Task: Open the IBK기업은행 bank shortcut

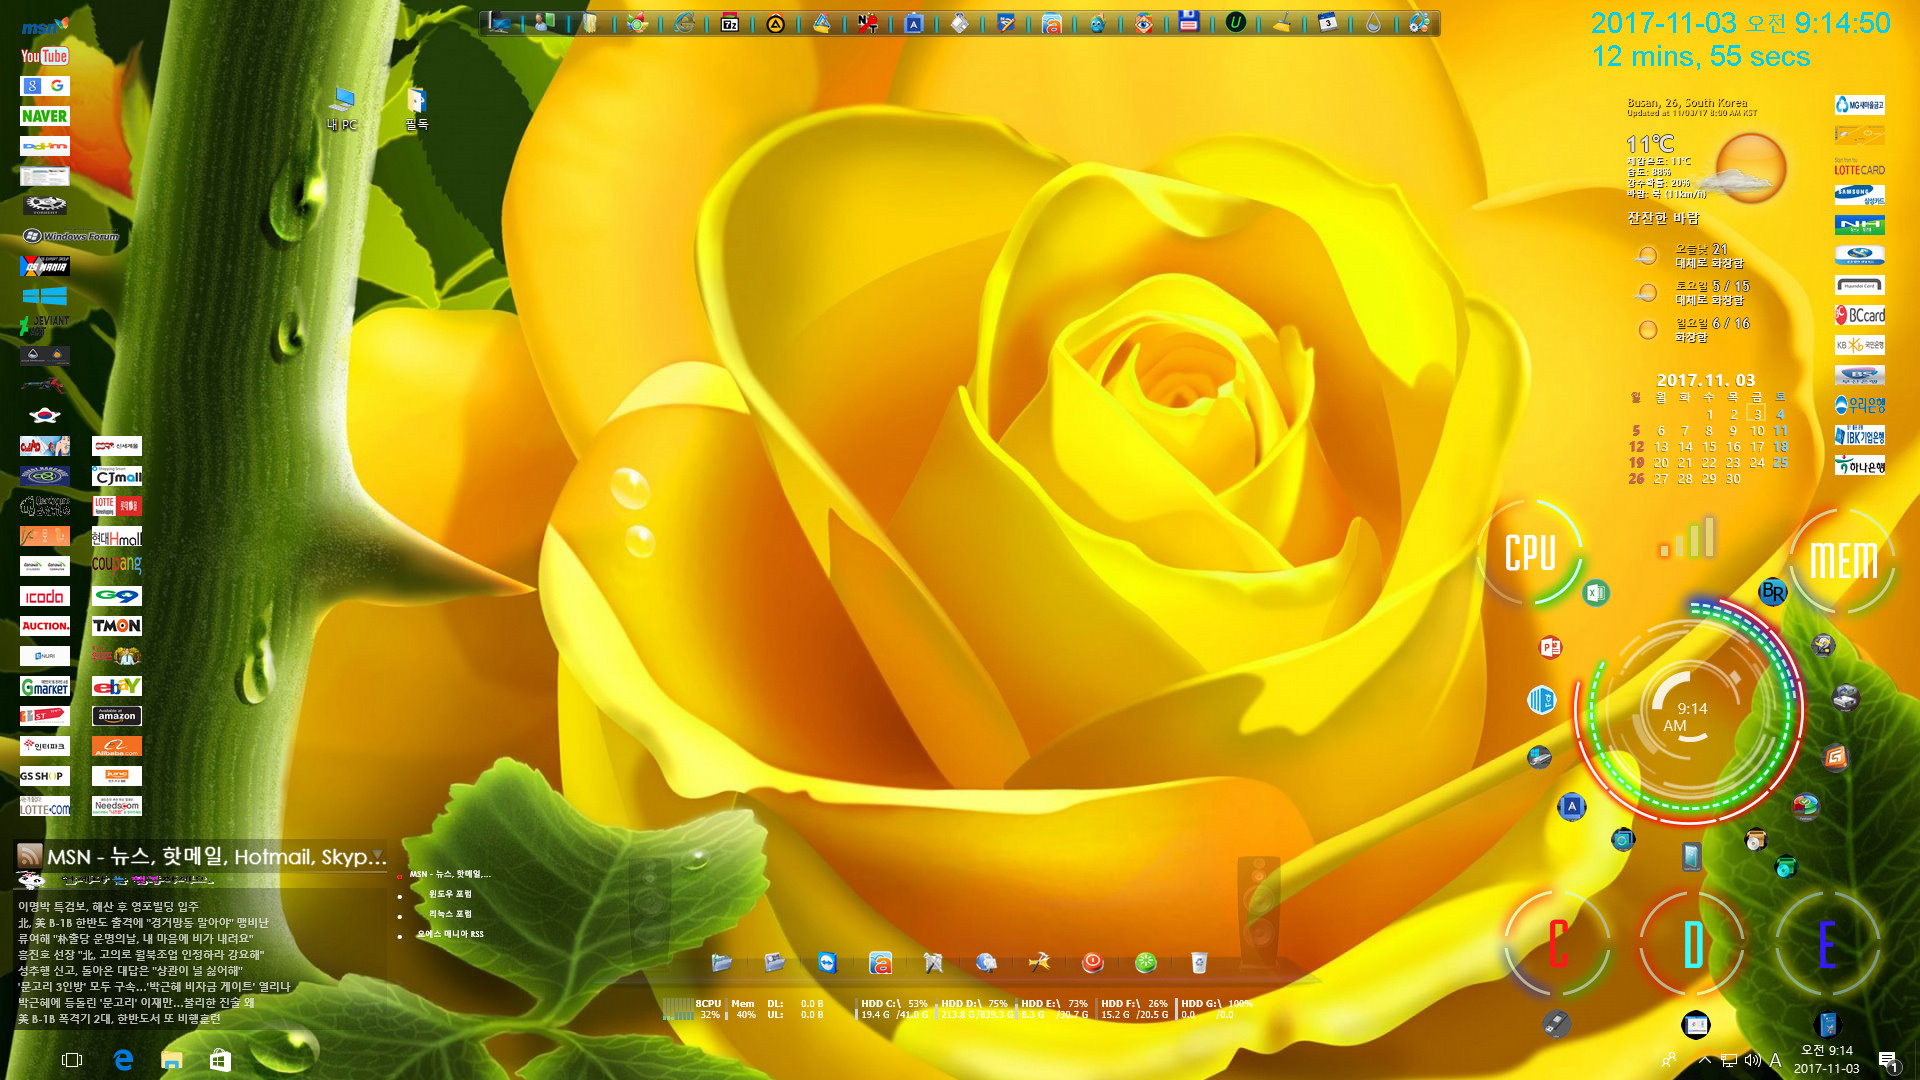Action: point(1860,436)
